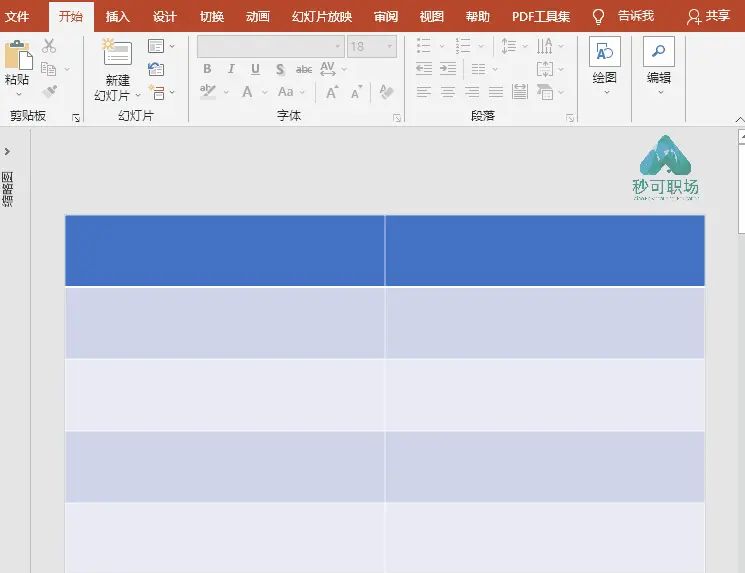Open the Clipboard dialog launcher
The image size is (745, 573).
pos(76,118)
